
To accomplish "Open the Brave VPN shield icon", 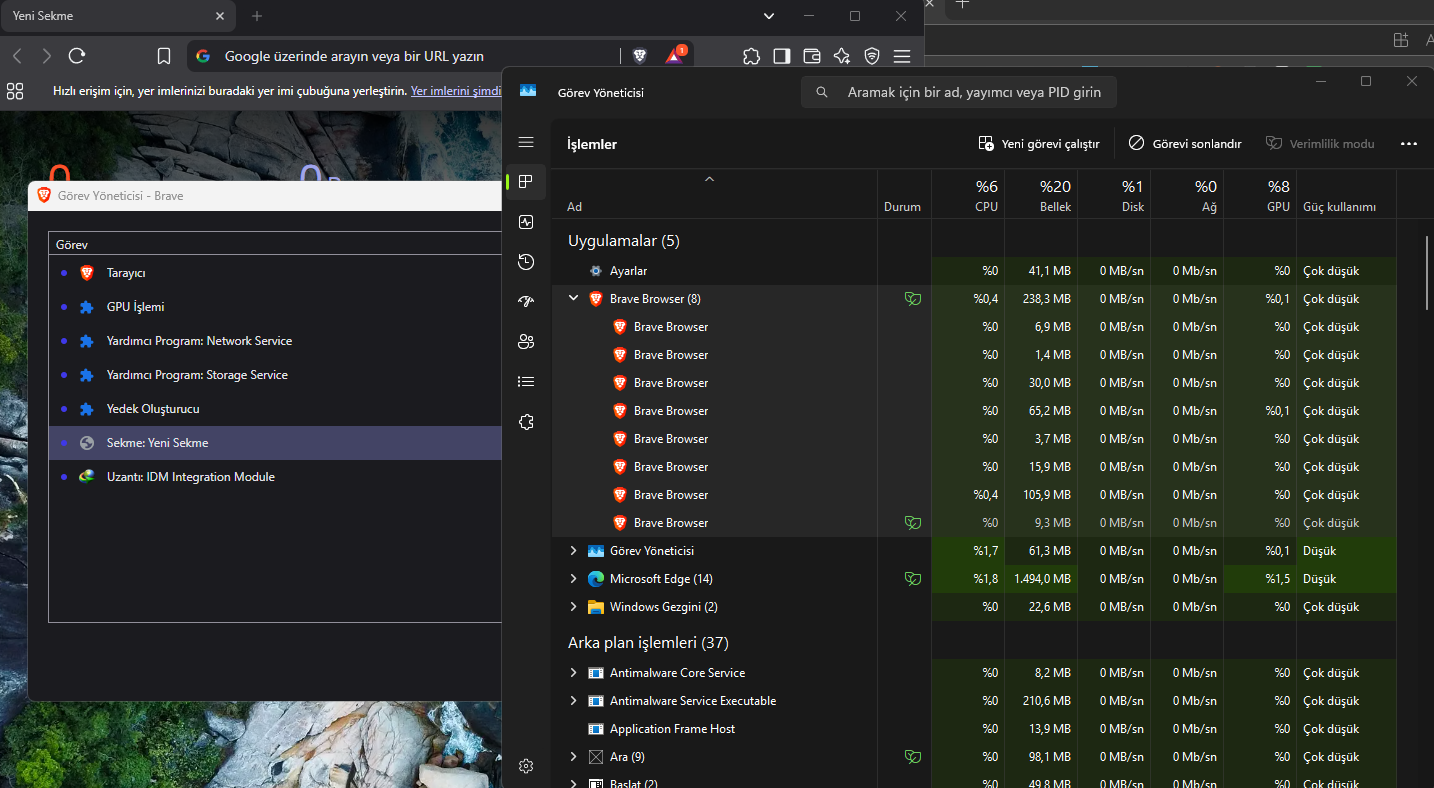I will (872, 56).
